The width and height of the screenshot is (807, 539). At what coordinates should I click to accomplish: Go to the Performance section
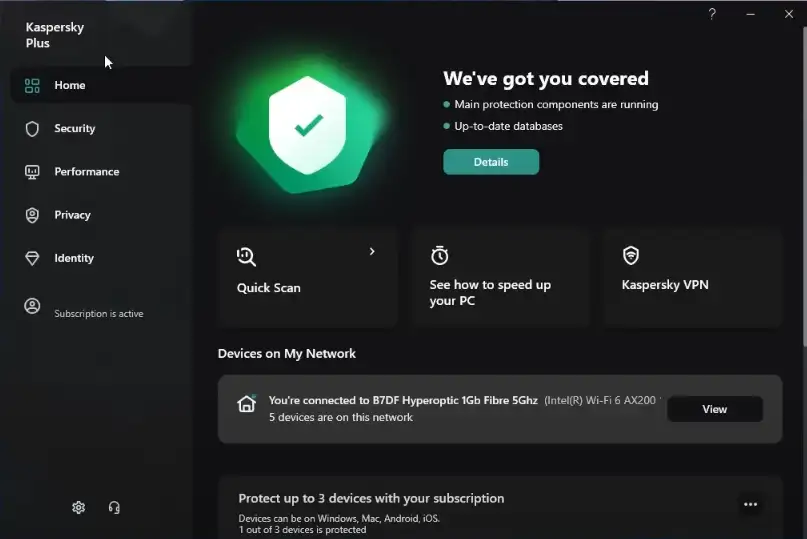tap(86, 172)
